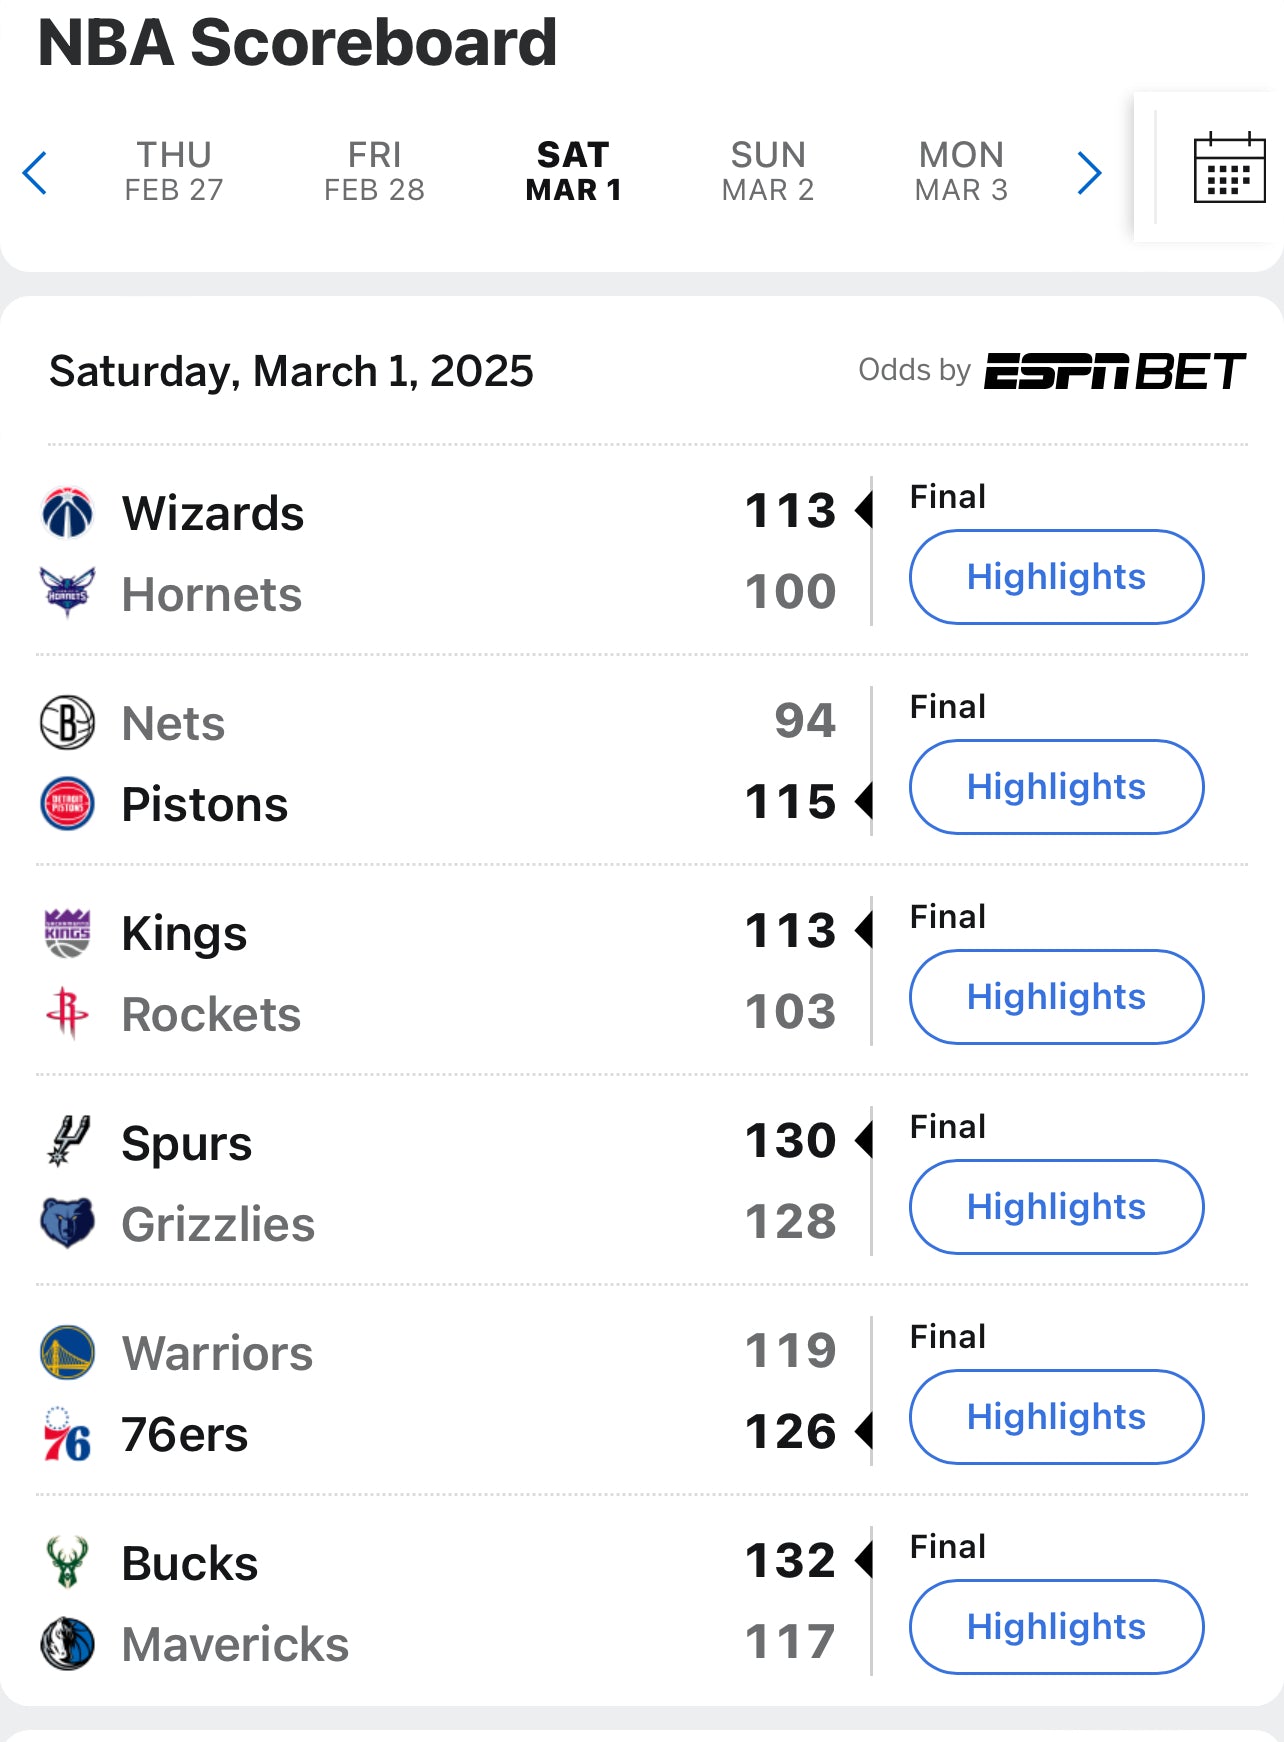Tap the Wizards team logo
1284x1742 pixels.
pyautogui.click(x=67, y=512)
